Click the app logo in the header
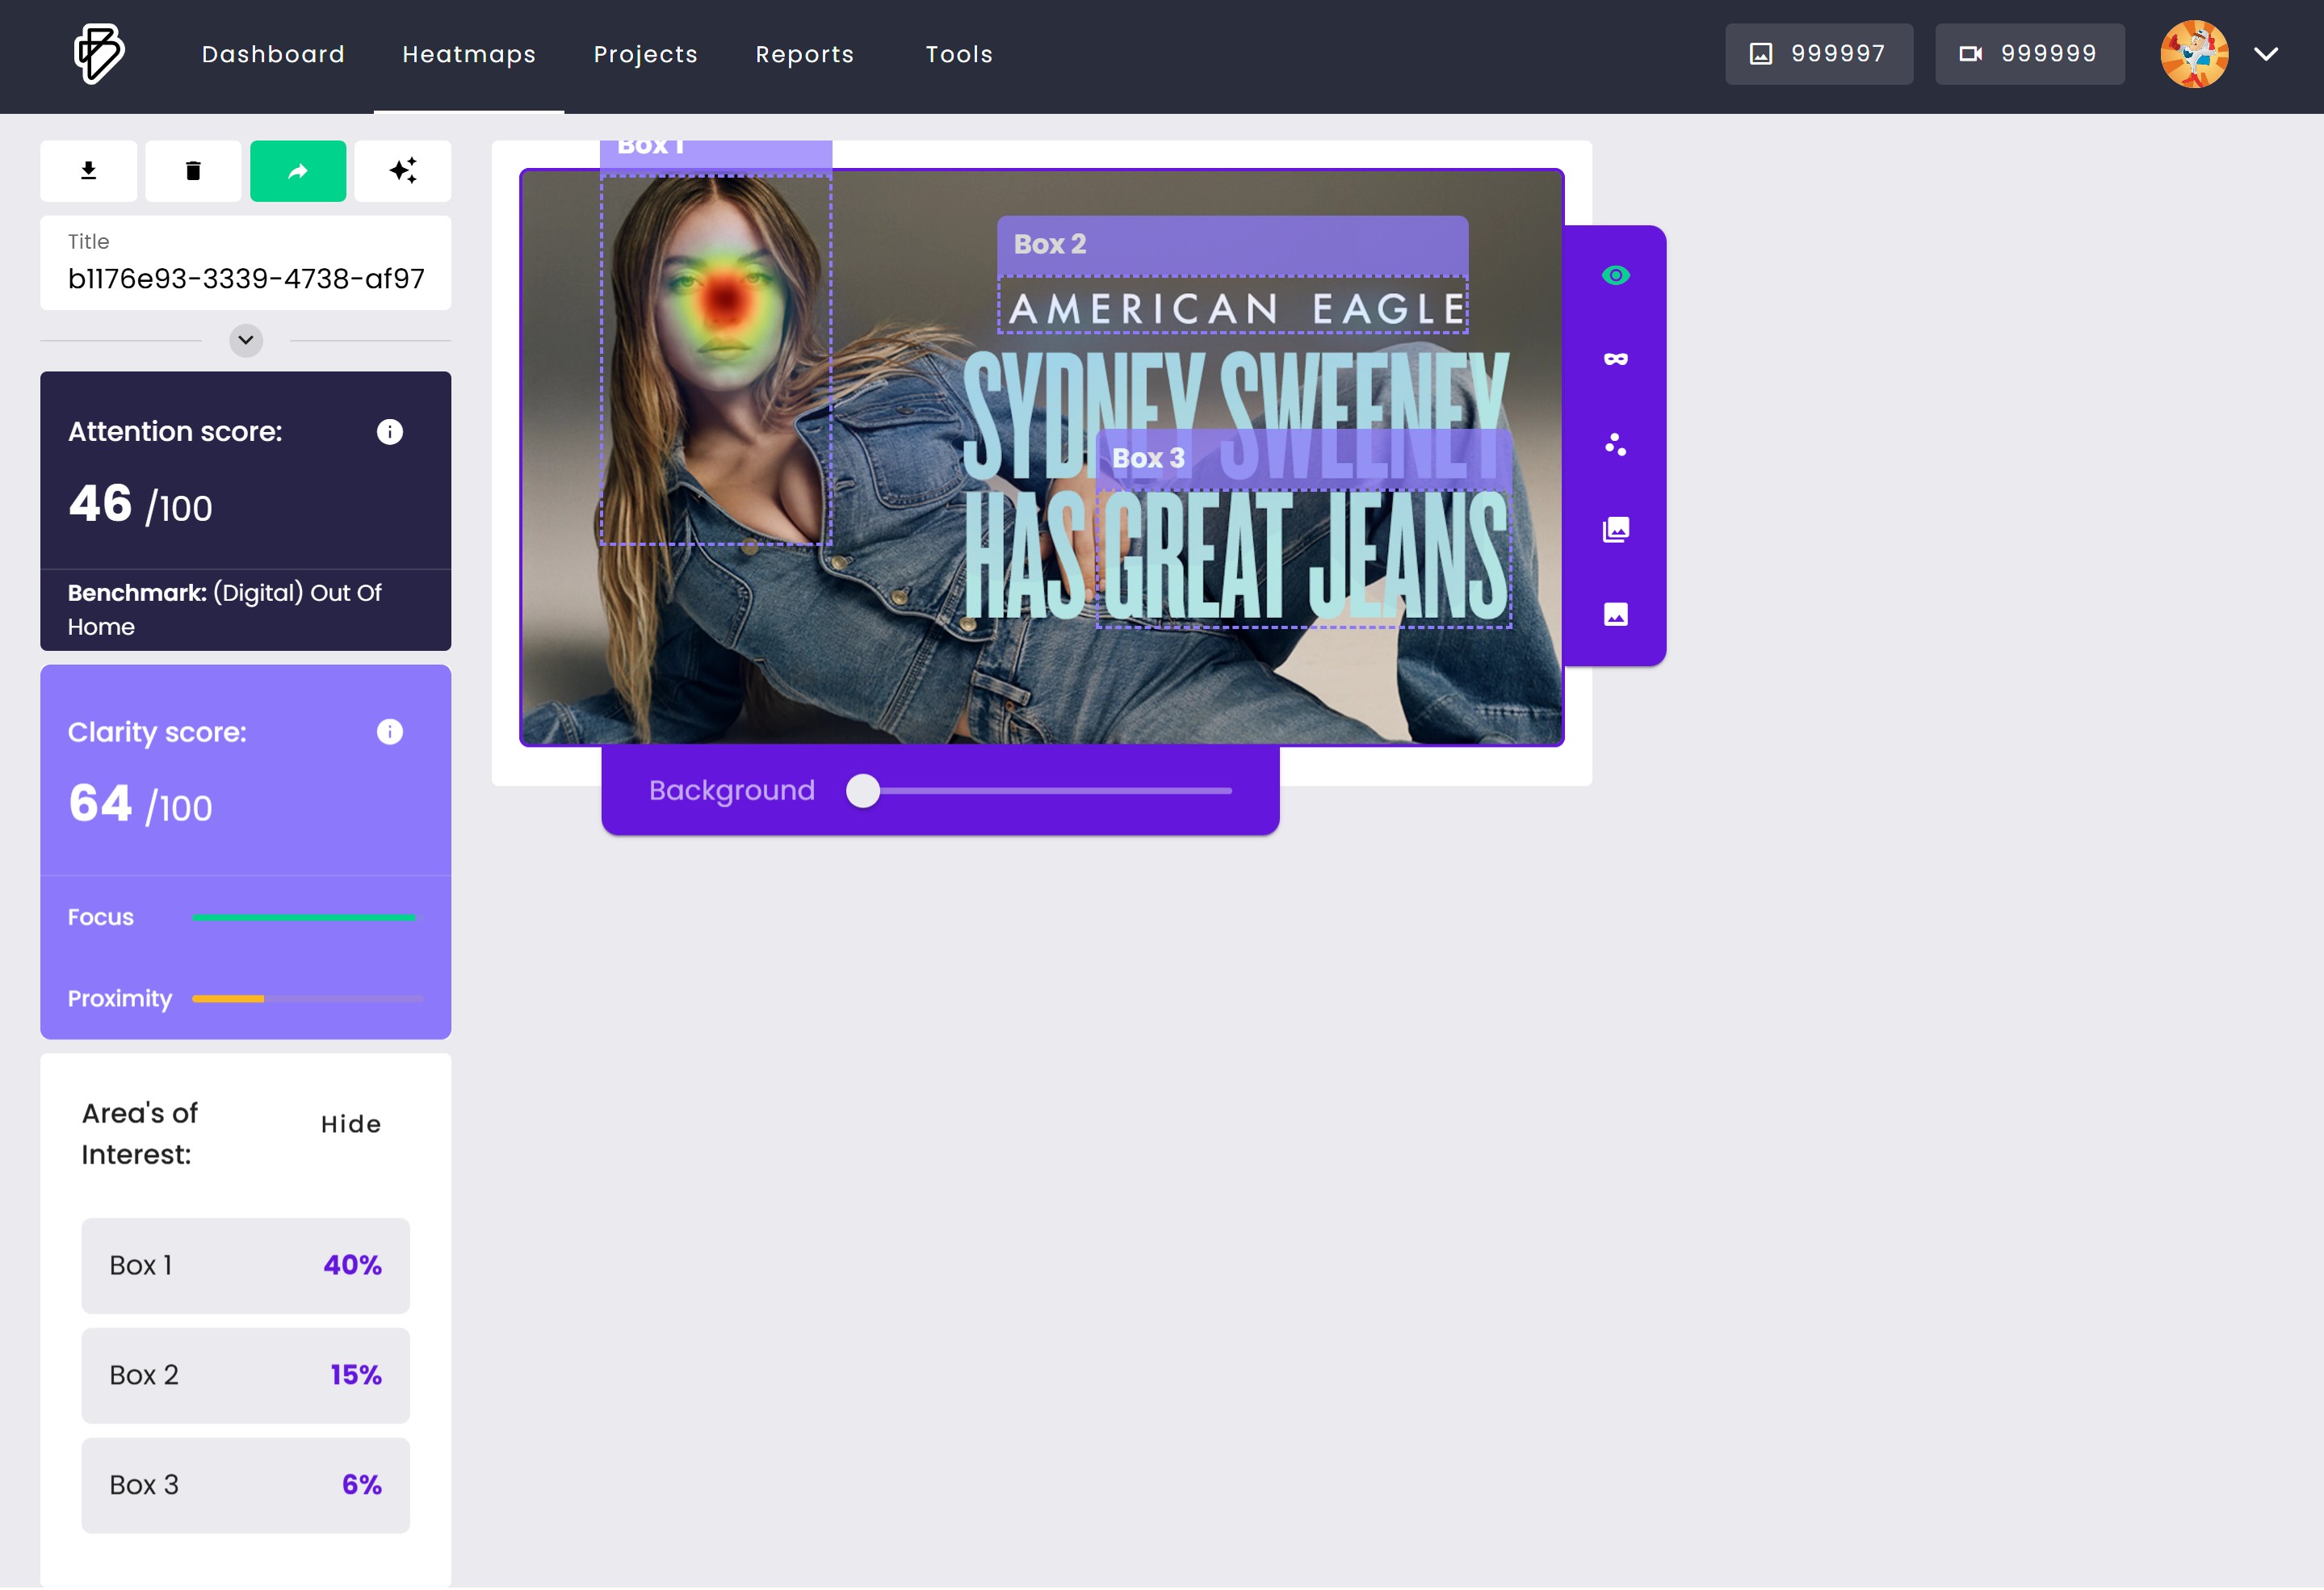2324x1590 pixels. point(99,55)
